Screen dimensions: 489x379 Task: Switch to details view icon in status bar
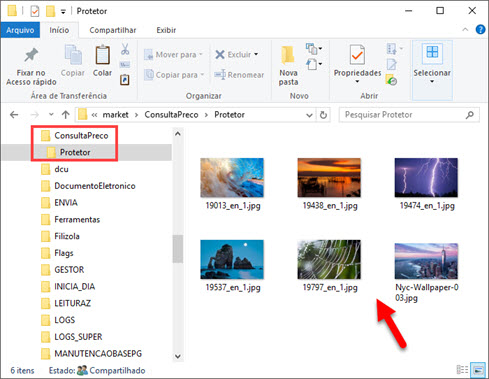(x=462, y=370)
